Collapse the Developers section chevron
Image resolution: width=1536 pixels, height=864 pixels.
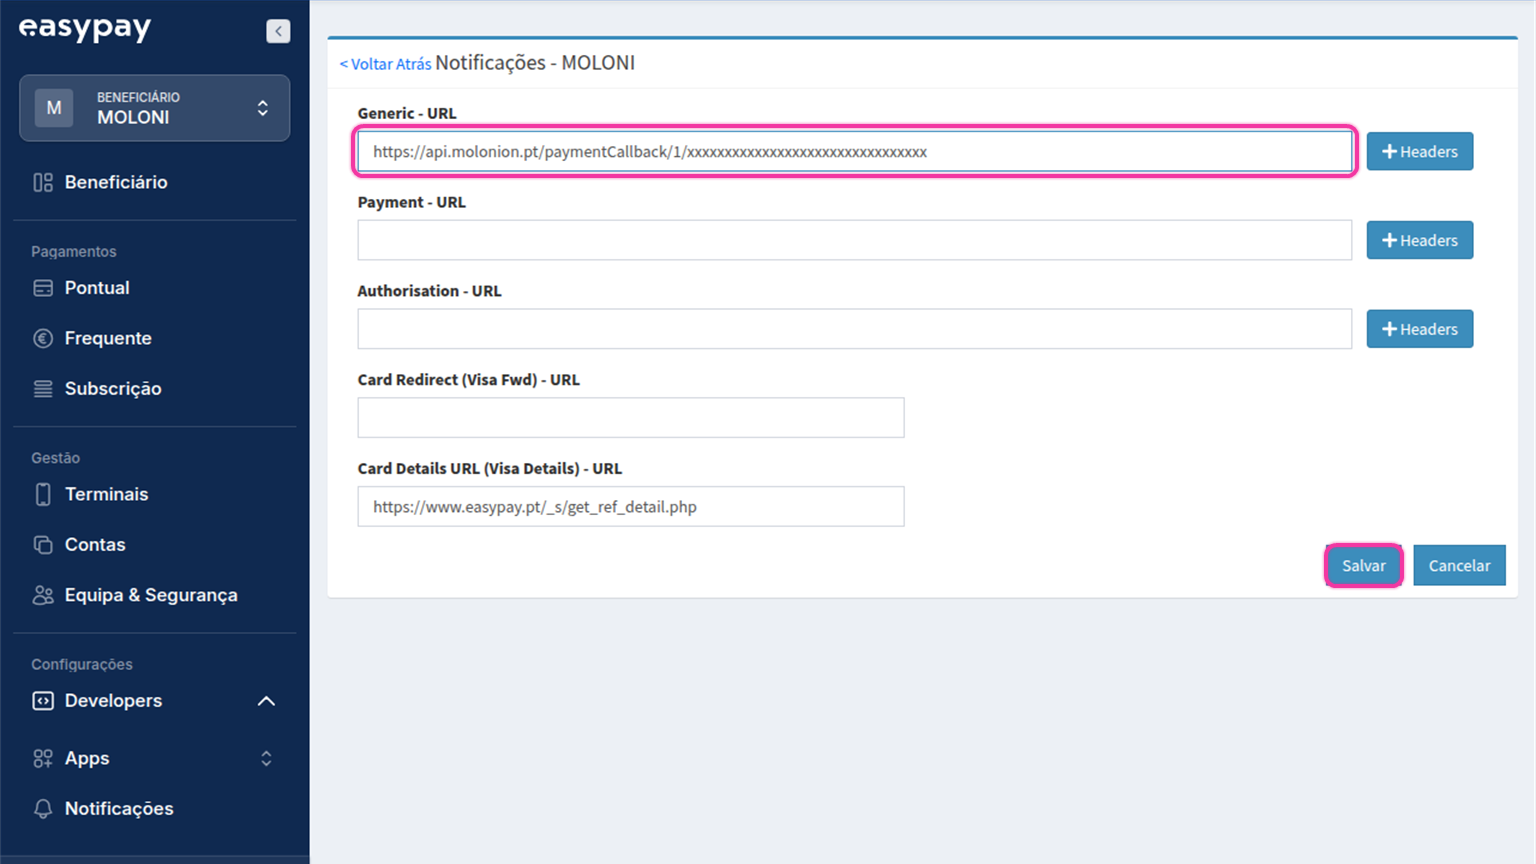tap(266, 701)
